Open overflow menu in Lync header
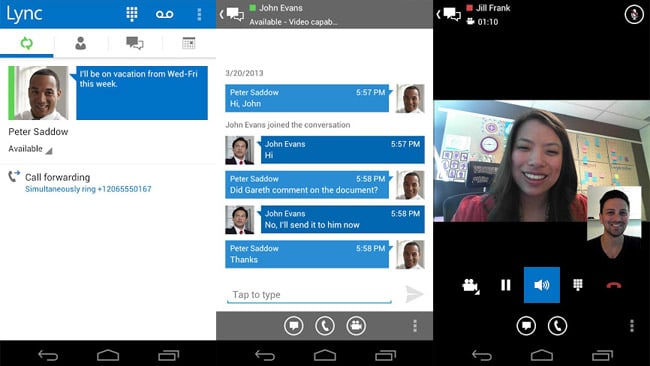This screenshot has height=366, width=650. point(199,15)
